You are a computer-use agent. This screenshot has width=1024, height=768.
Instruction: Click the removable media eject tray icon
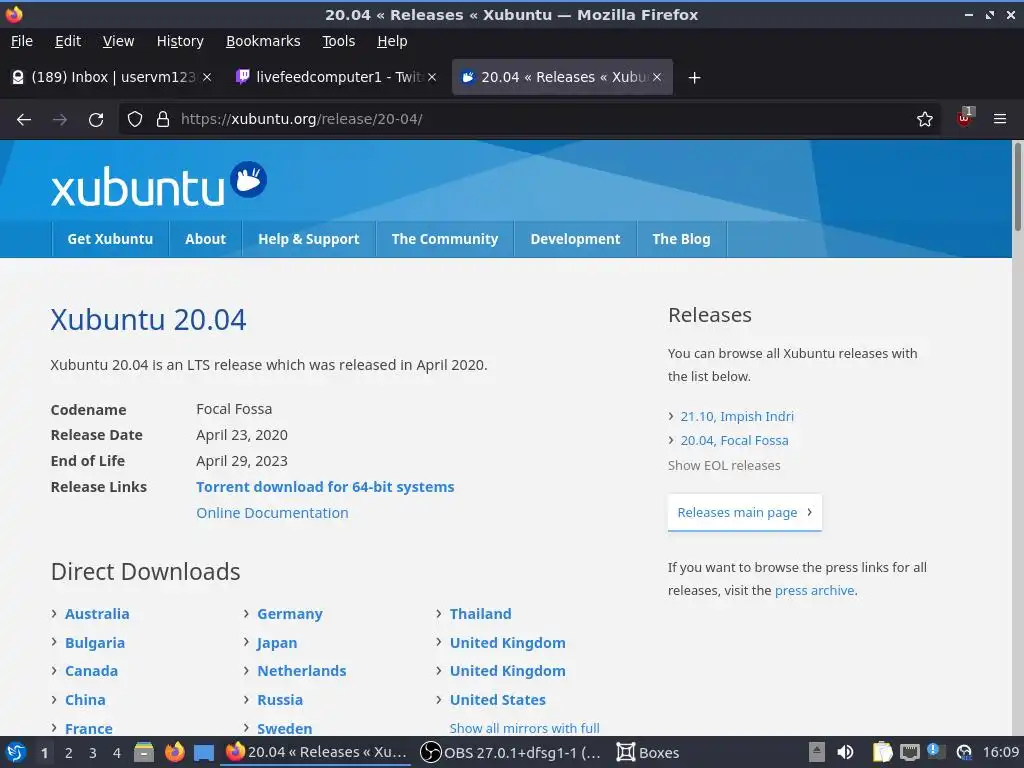pyautogui.click(x=816, y=752)
